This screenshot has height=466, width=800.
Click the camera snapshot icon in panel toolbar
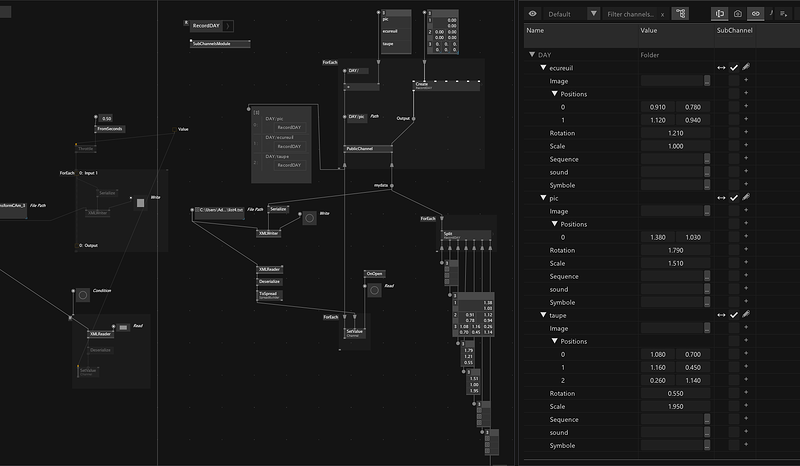tap(738, 14)
